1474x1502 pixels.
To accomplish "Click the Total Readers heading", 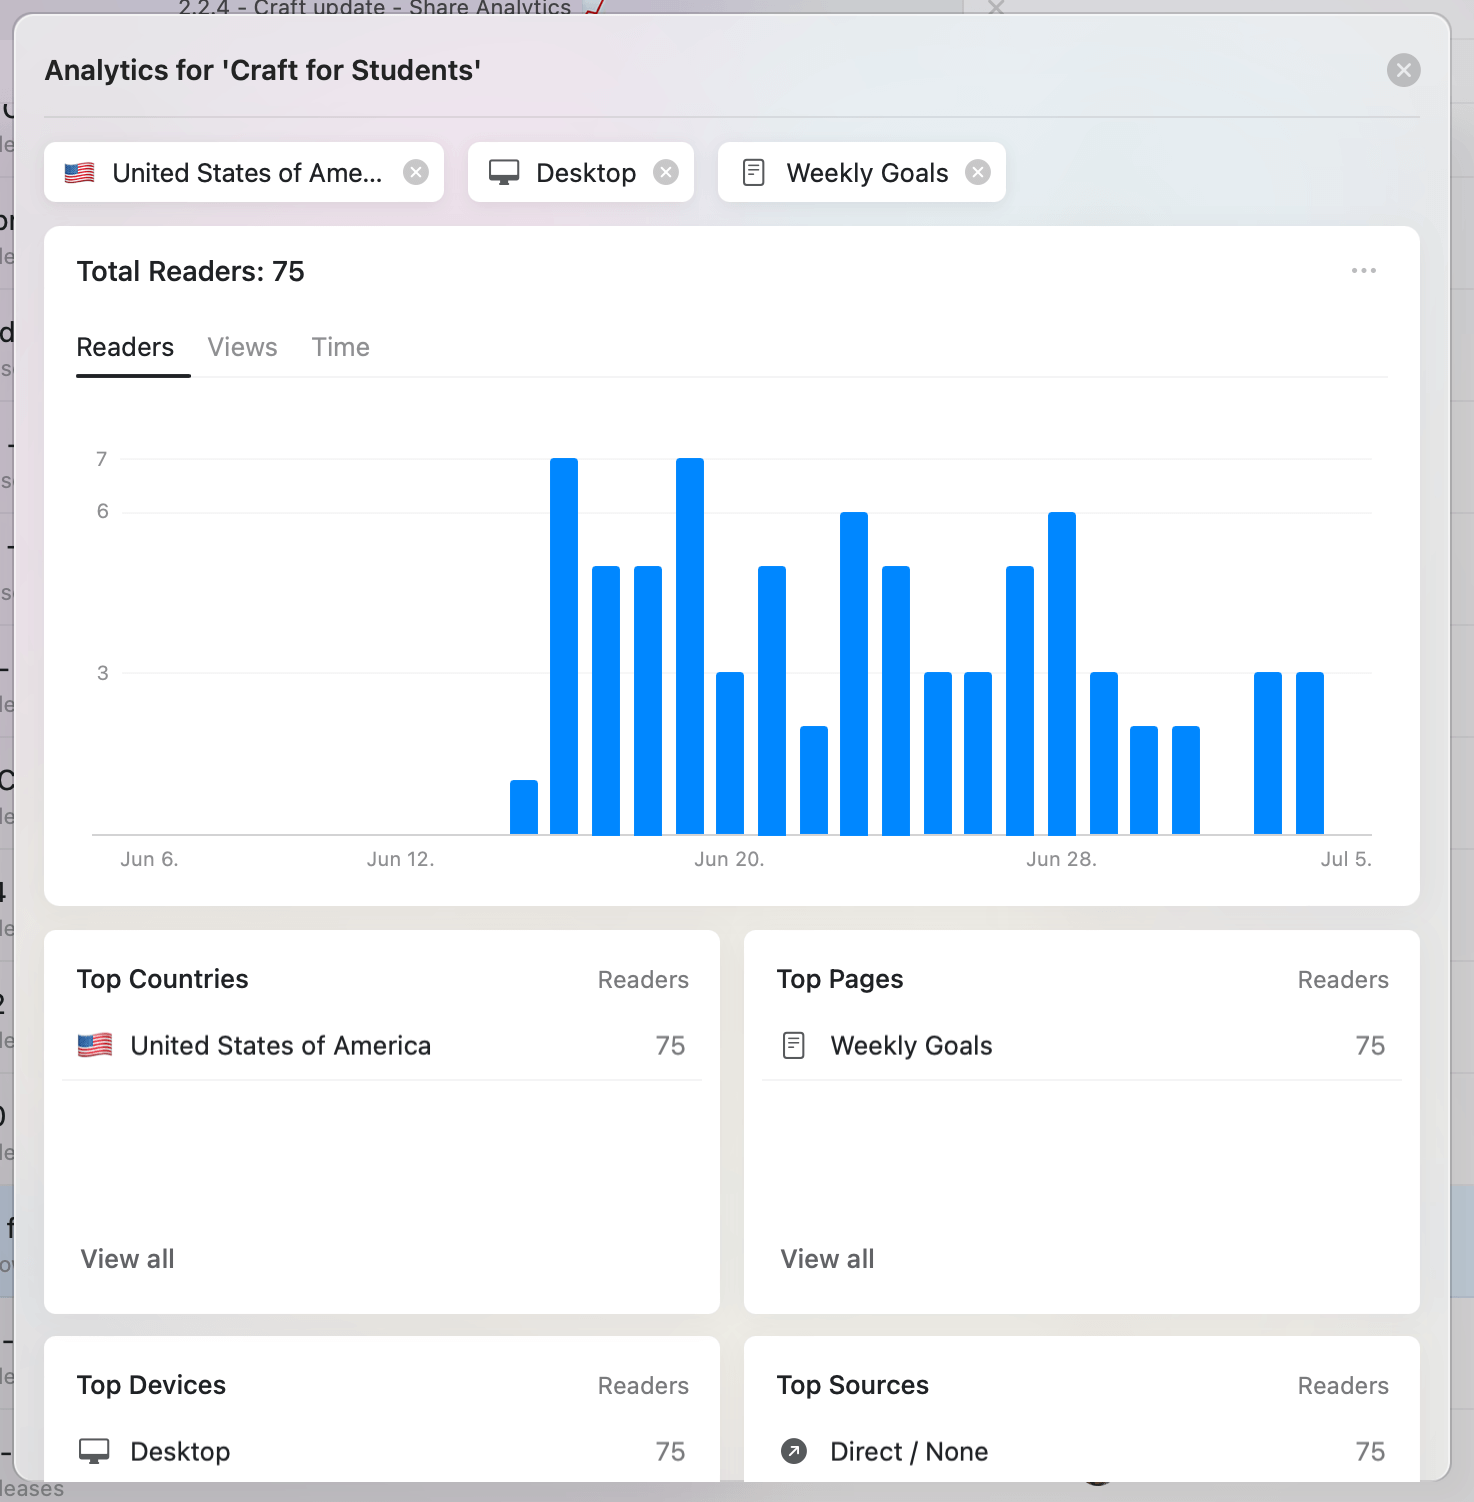I will [191, 271].
